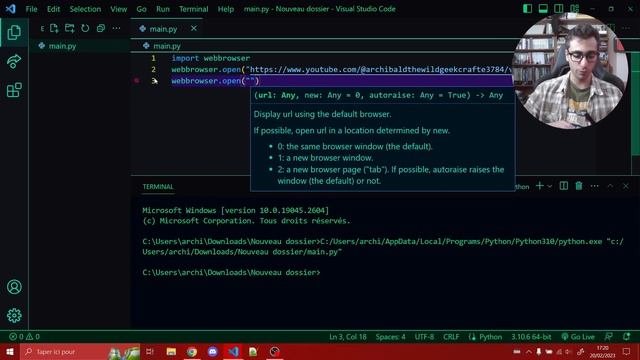Open notifications bell in status bar
The image size is (640, 360).
tap(627, 337)
